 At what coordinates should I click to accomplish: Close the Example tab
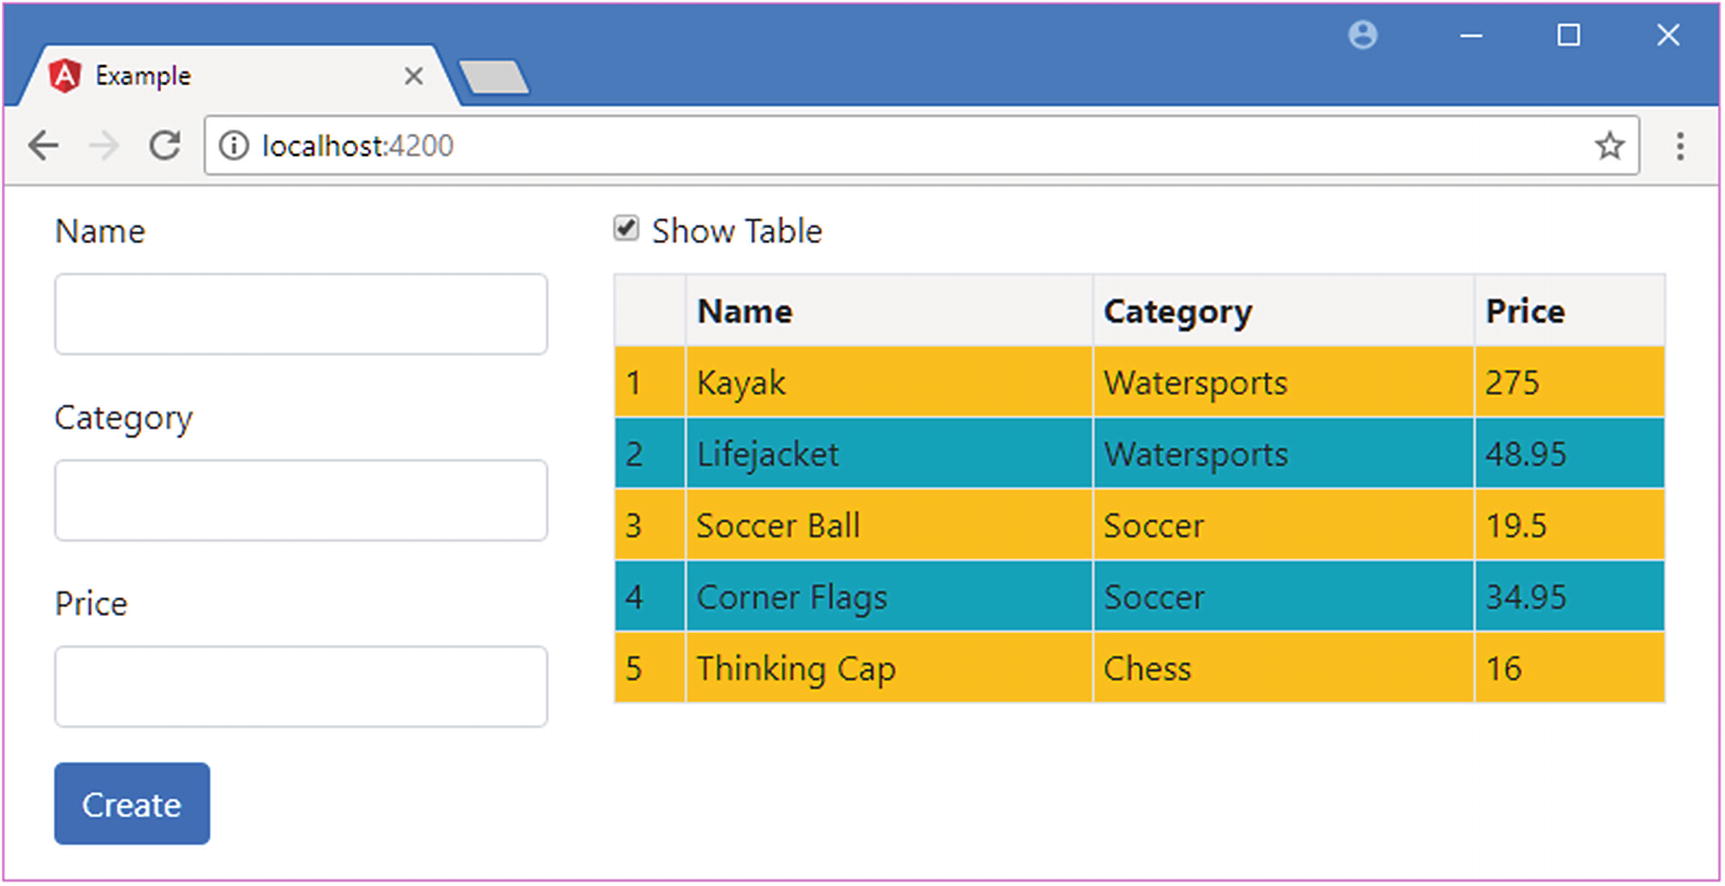click(x=413, y=76)
